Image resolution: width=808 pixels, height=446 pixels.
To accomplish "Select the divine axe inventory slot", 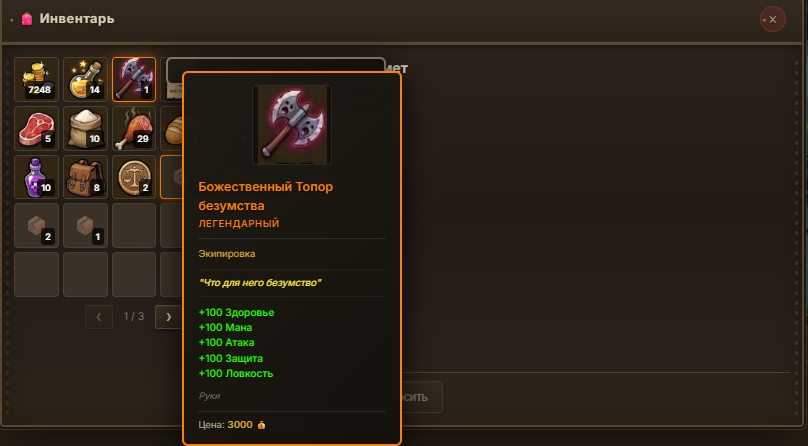I will (134, 79).
